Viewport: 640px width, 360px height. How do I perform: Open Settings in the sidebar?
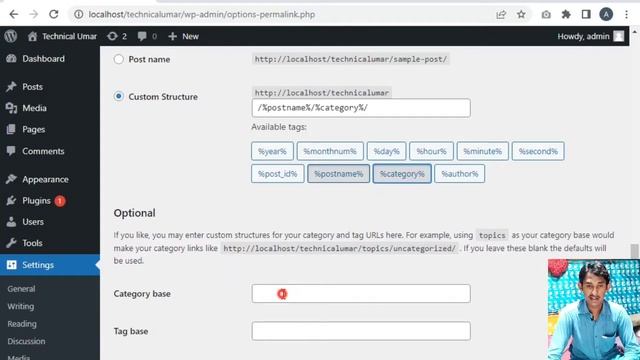click(x=50, y=265)
